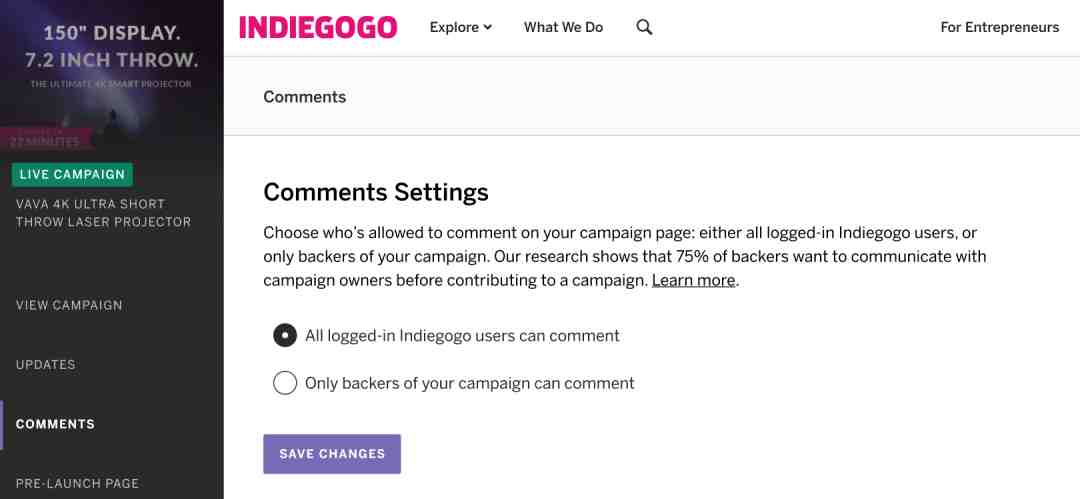Click VAVA 4K Ultra Short Throw campaign title
Screen dimensions: 1080x499
[x=103, y=213]
